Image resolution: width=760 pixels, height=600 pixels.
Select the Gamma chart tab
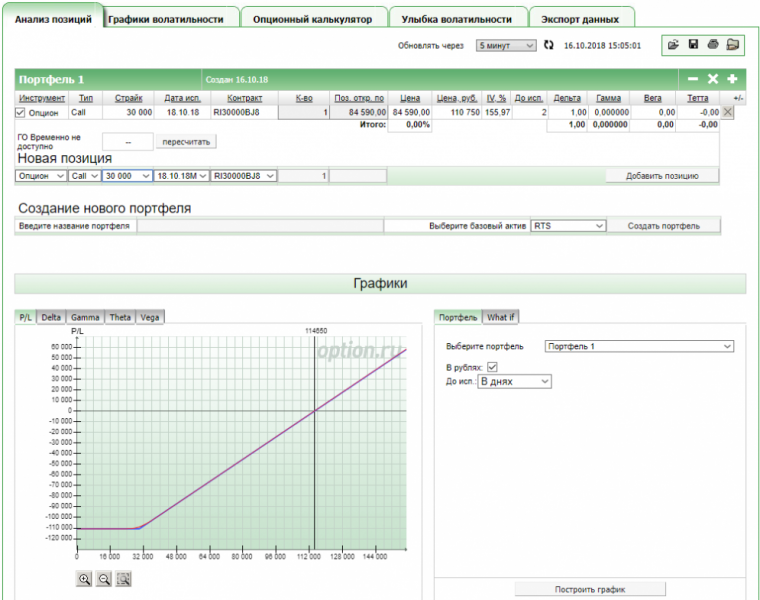point(85,317)
